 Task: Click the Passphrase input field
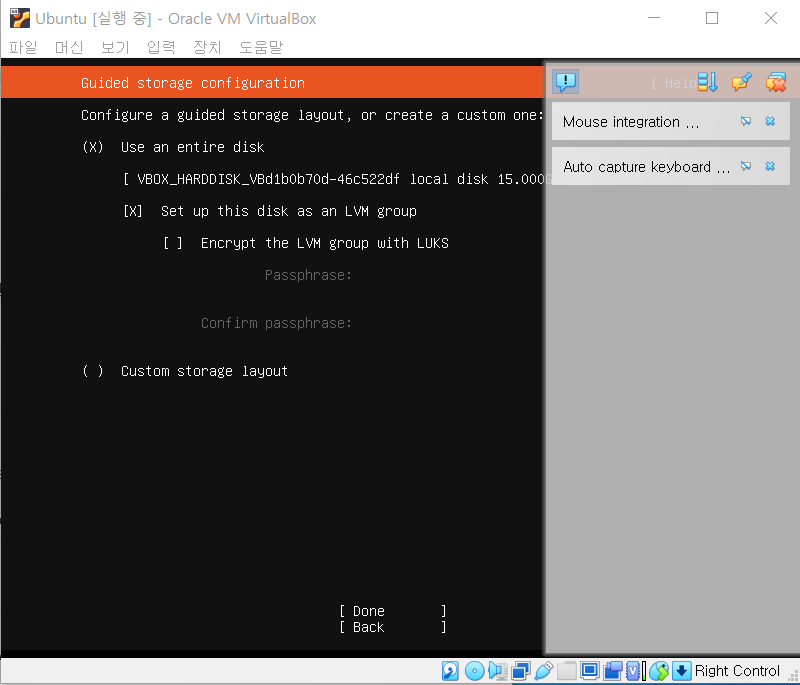449,275
